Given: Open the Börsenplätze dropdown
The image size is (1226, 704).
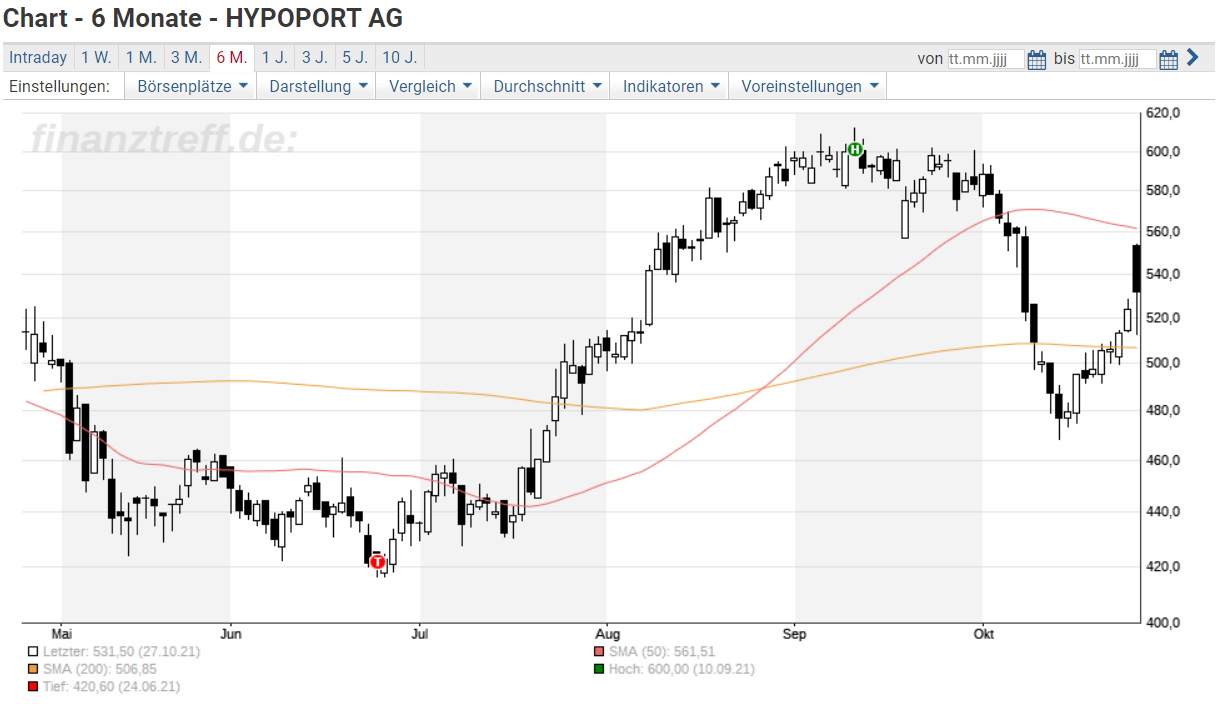Looking at the screenshot, I should pos(192,86).
